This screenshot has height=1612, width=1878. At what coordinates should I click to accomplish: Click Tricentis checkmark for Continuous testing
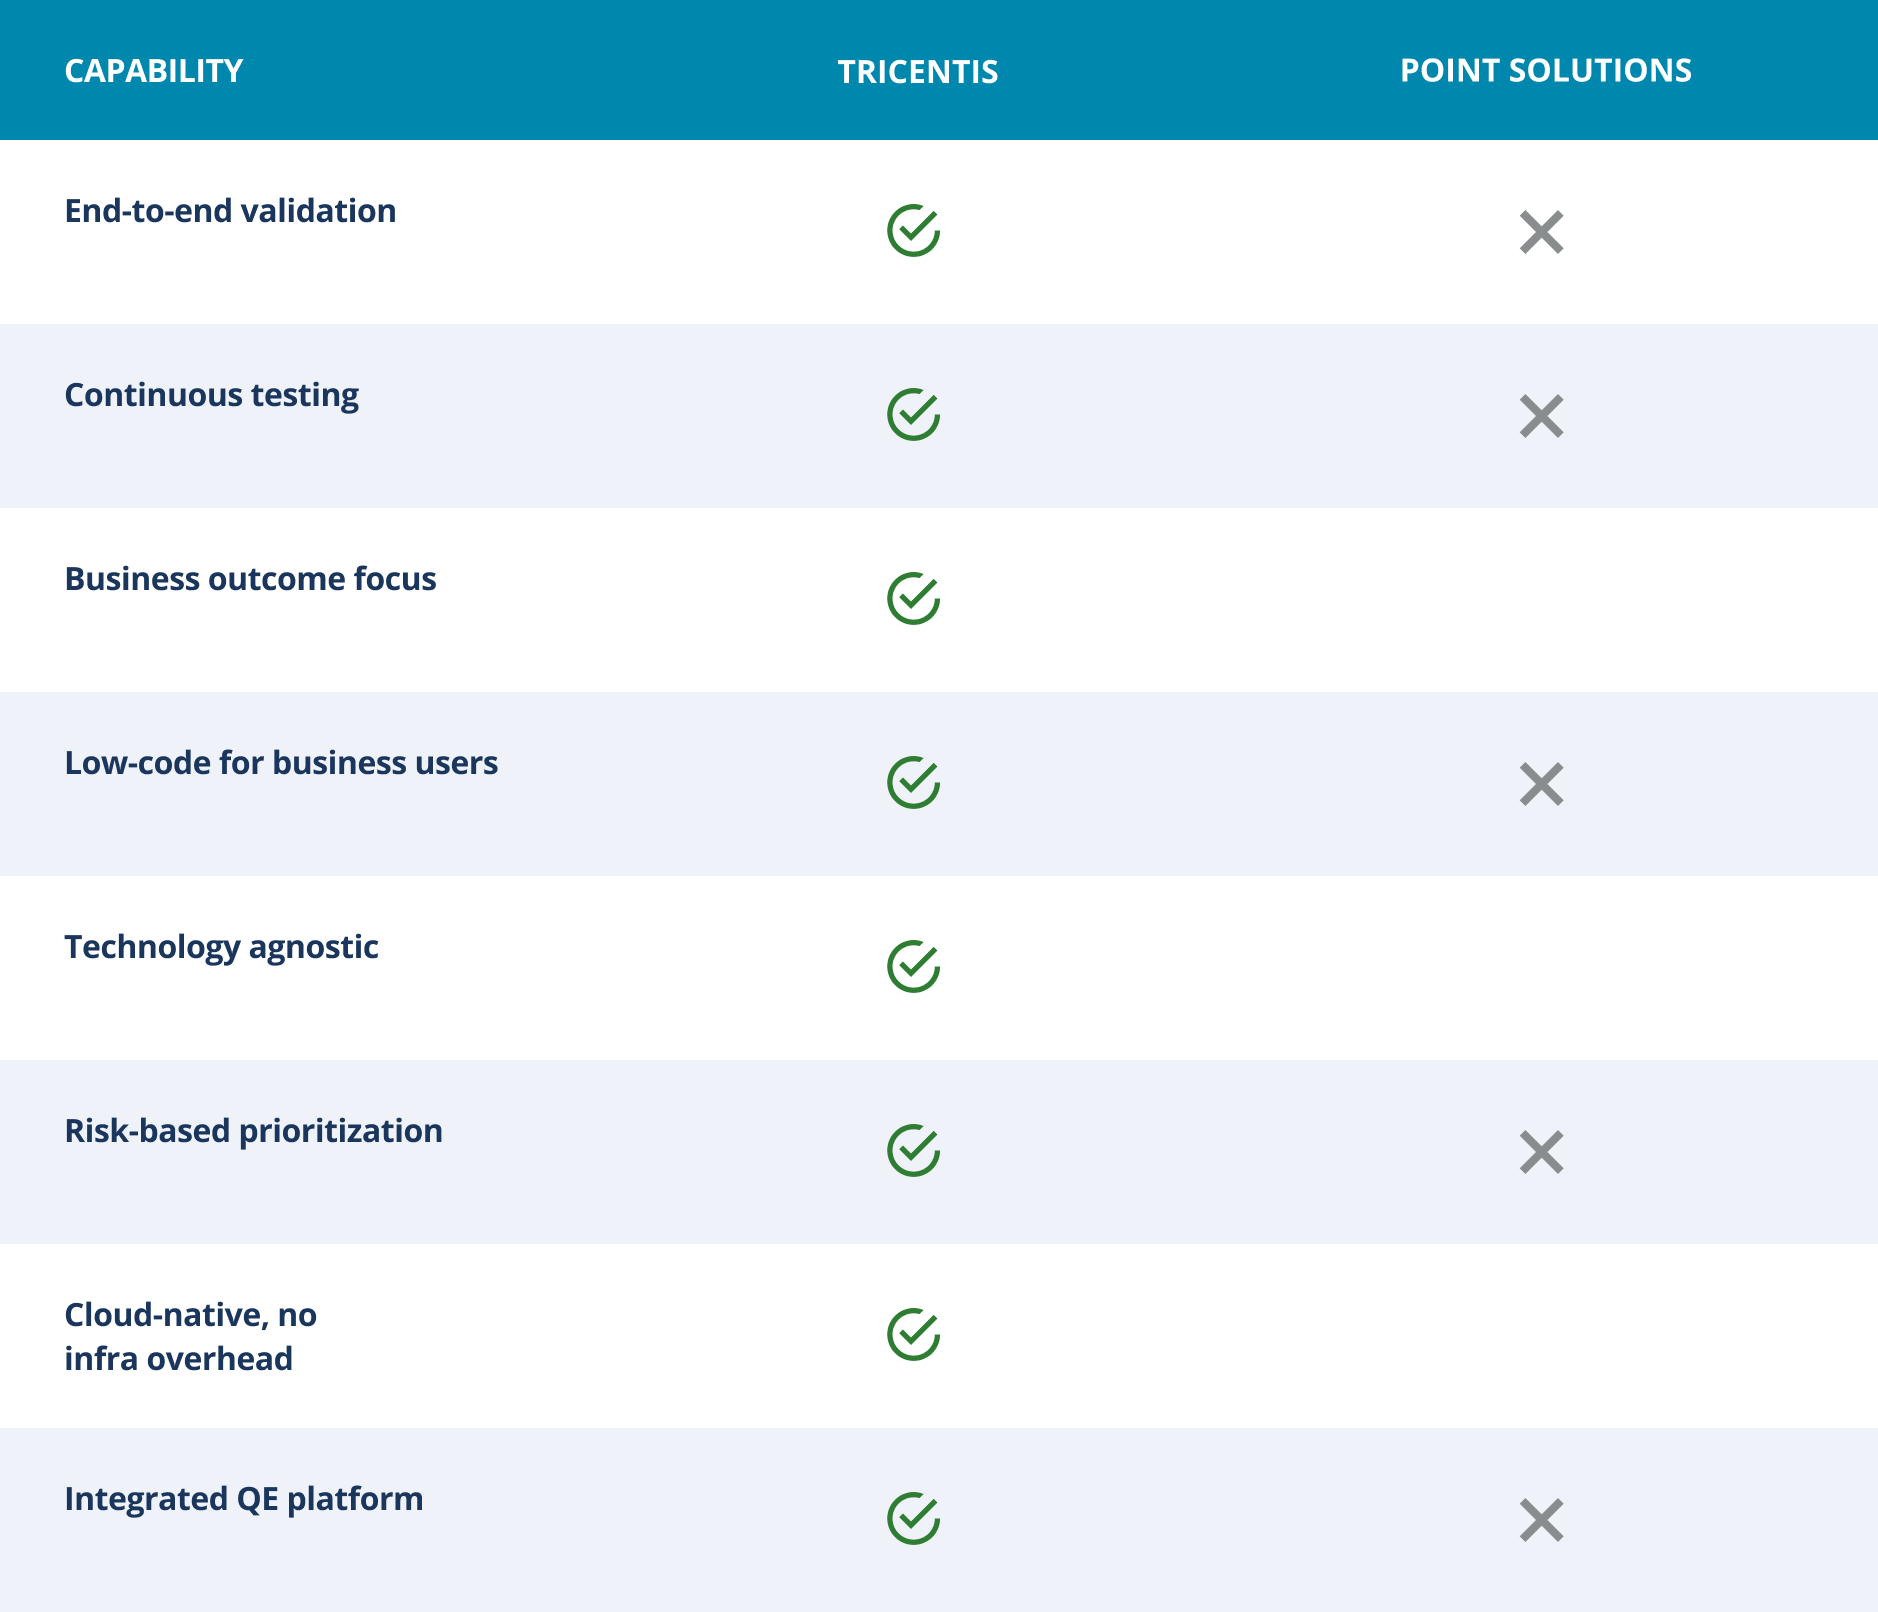pyautogui.click(x=913, y=415)
